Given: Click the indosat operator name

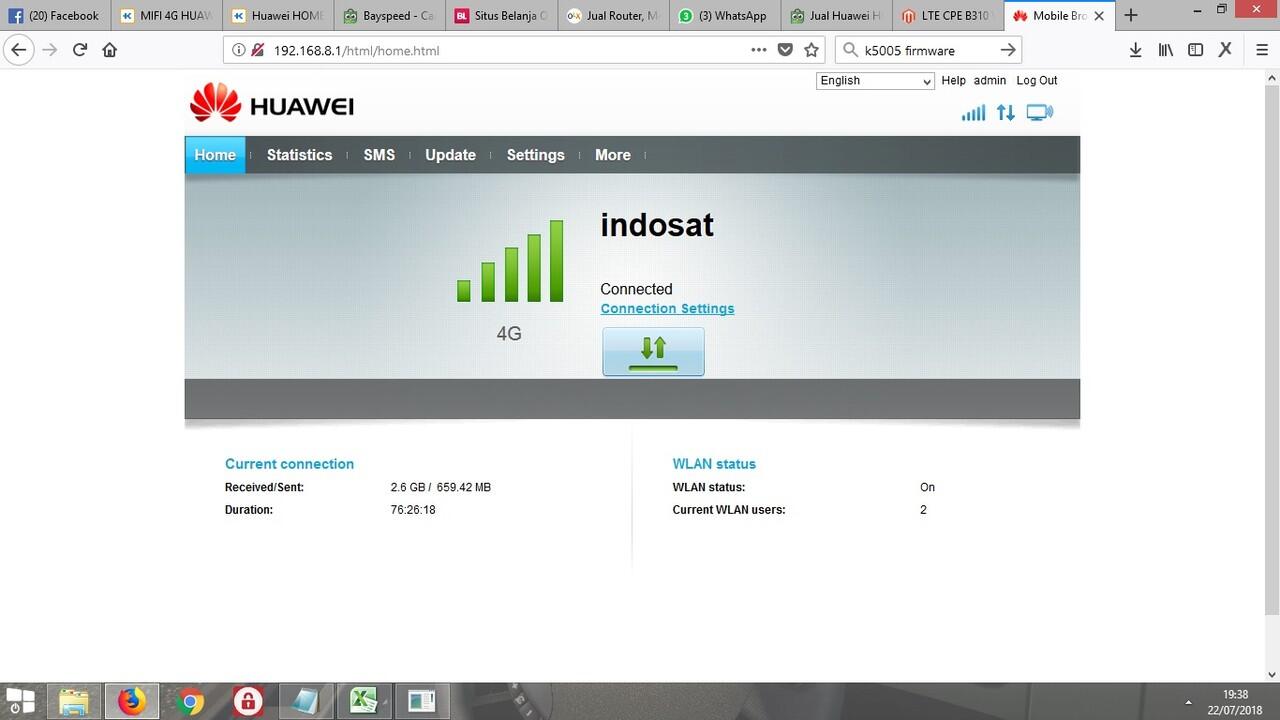Looking at the screenshot, I should (657, 225).
